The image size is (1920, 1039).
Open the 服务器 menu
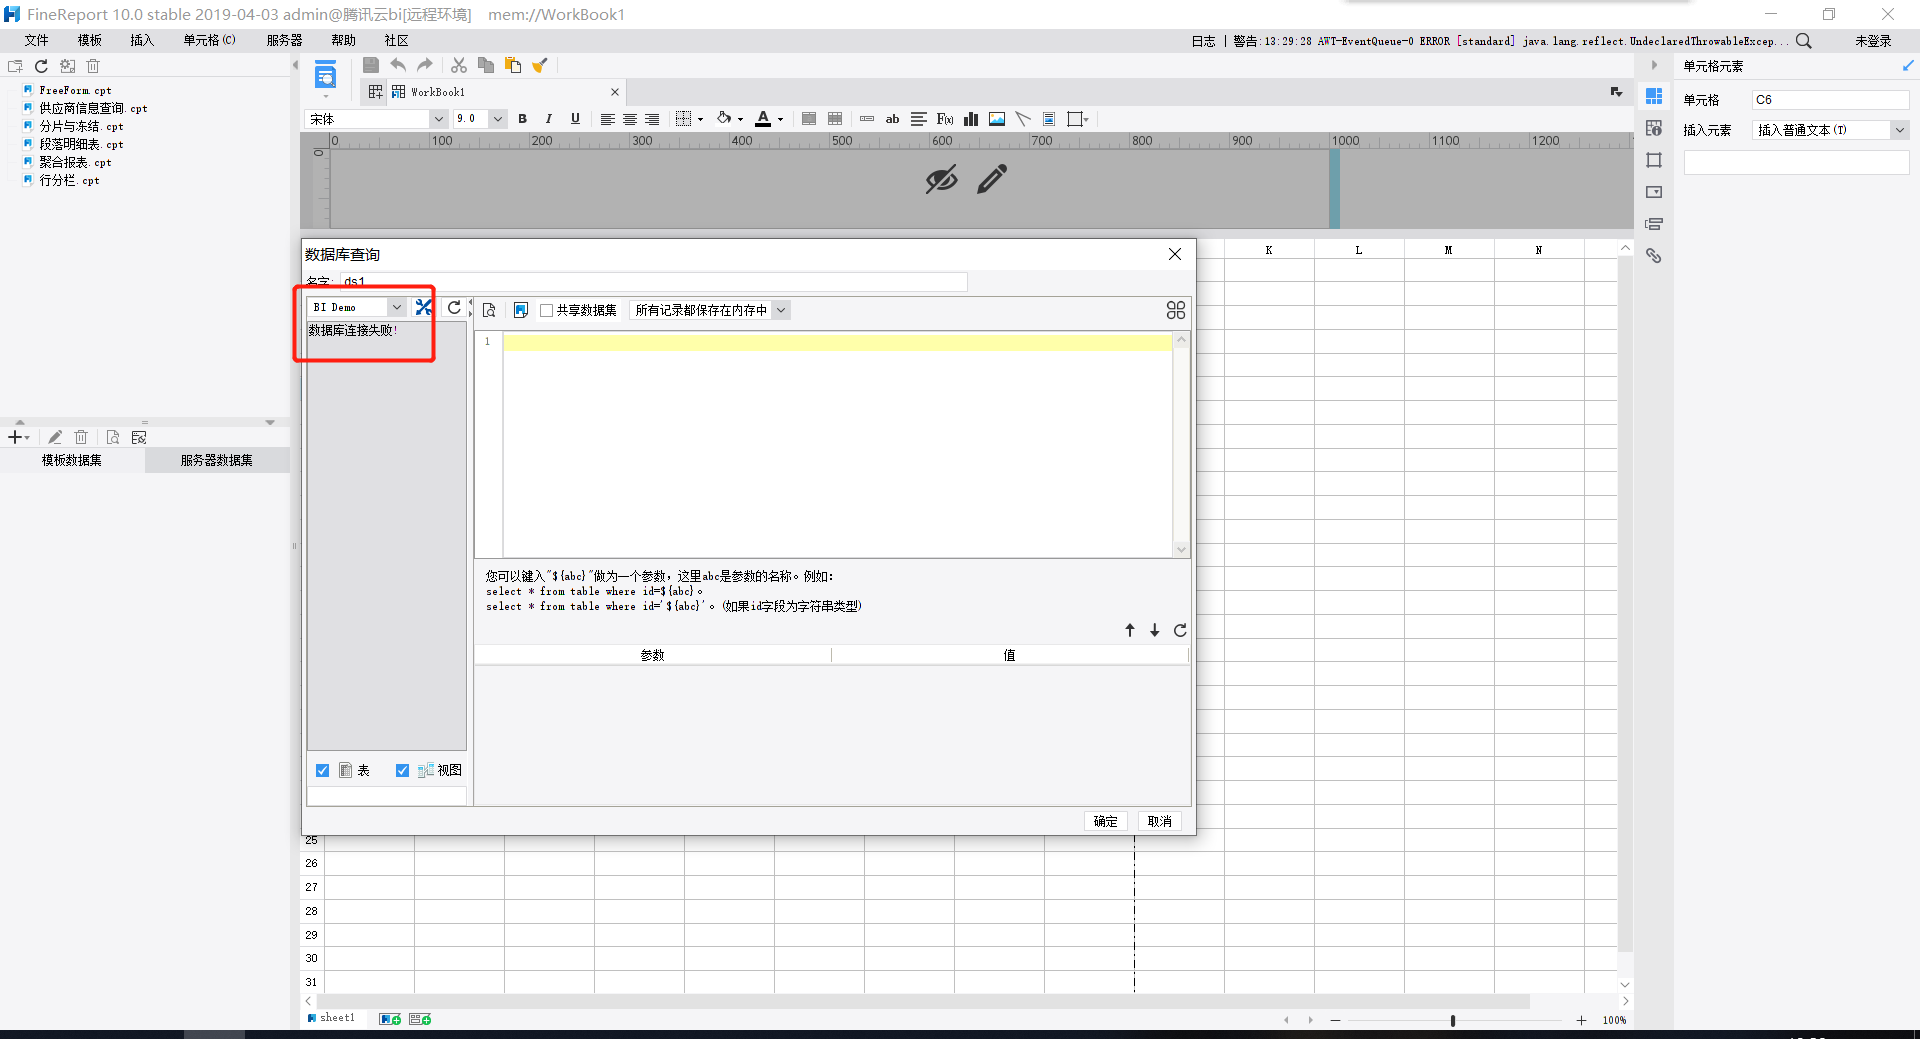coord(285,41)
